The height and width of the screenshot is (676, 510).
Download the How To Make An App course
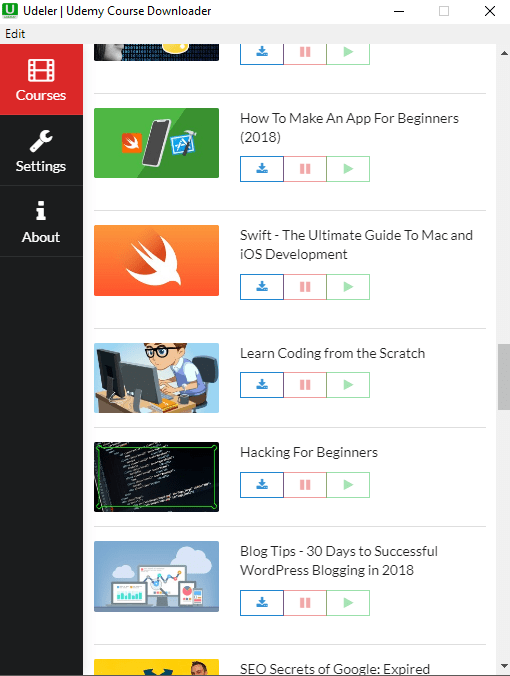(262, 169)
